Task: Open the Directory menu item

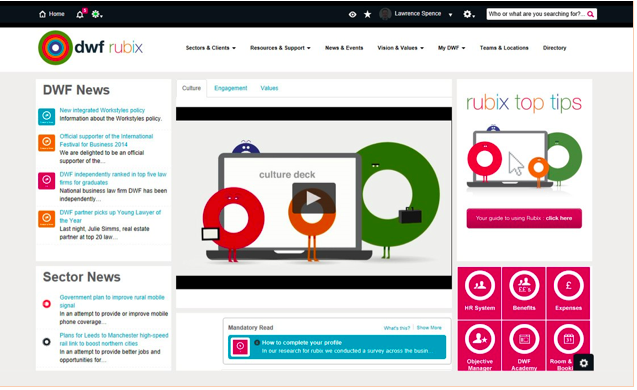Action: coord(555,48)
